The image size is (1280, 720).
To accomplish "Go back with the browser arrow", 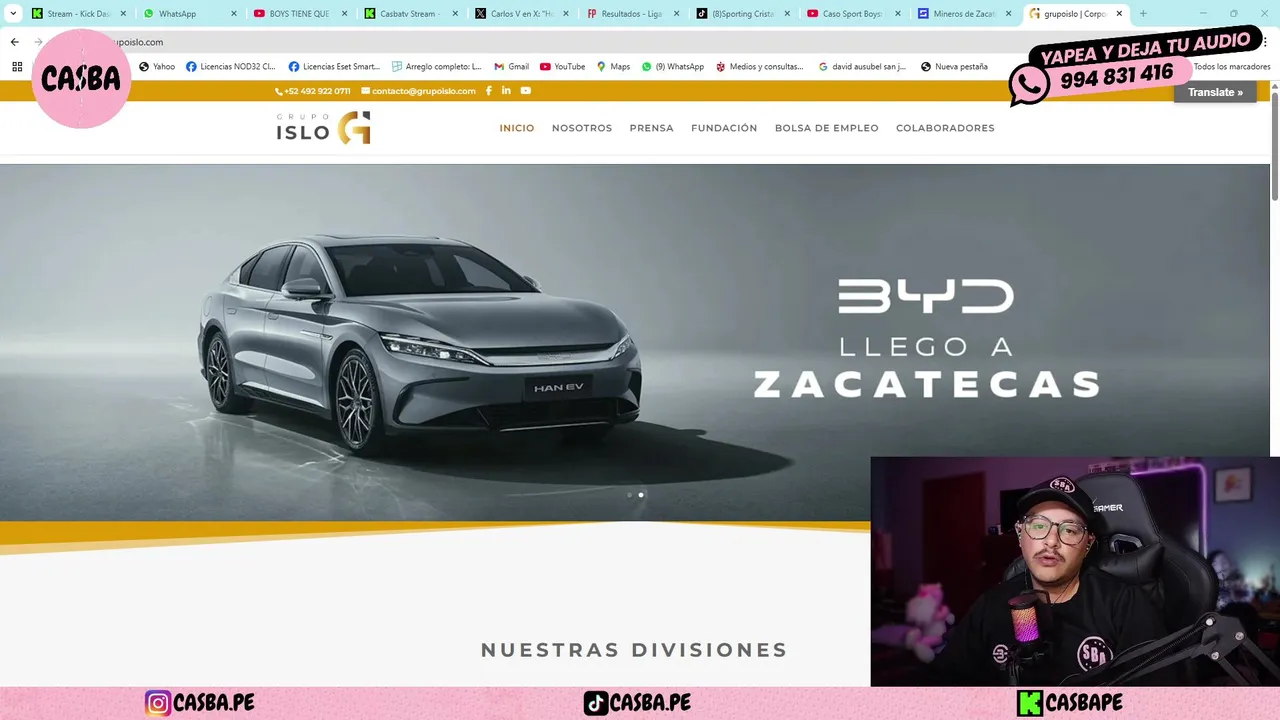I will click(x=14, y=42).
